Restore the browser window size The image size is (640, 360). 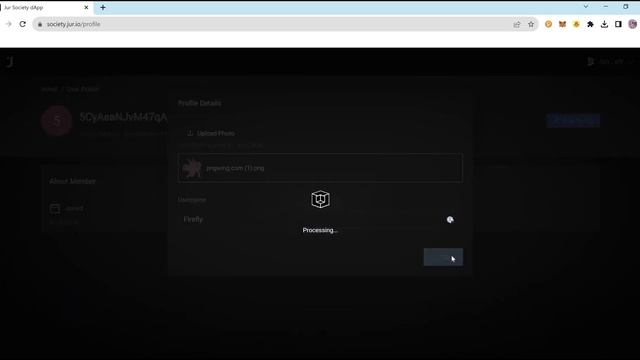click(x=626, y=7)
